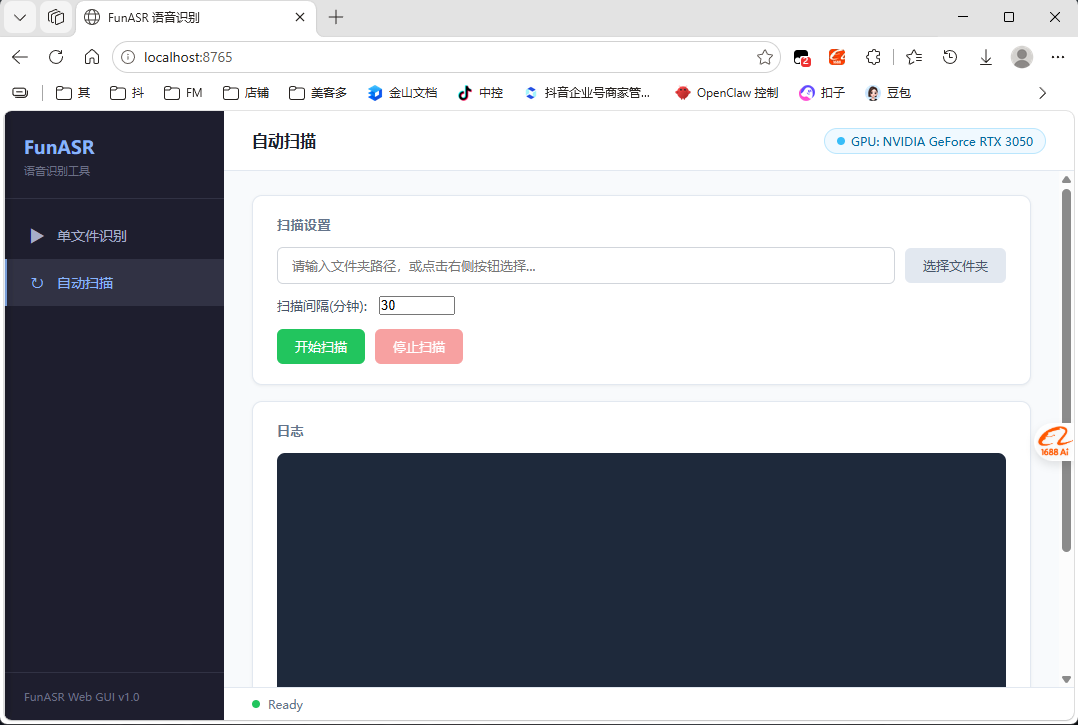Open the 店铺 bookmarks folder
The image size is (1078, 725).
[246, 93]
